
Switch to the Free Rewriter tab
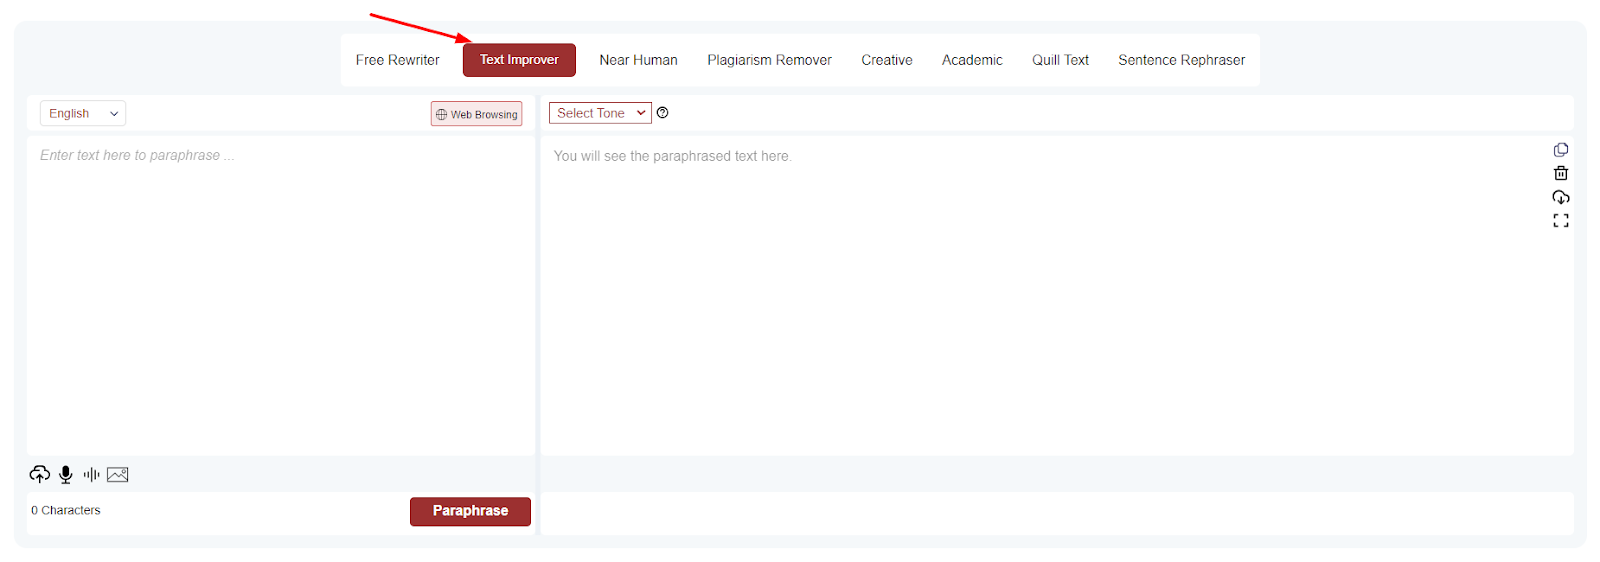click(397, 60)
